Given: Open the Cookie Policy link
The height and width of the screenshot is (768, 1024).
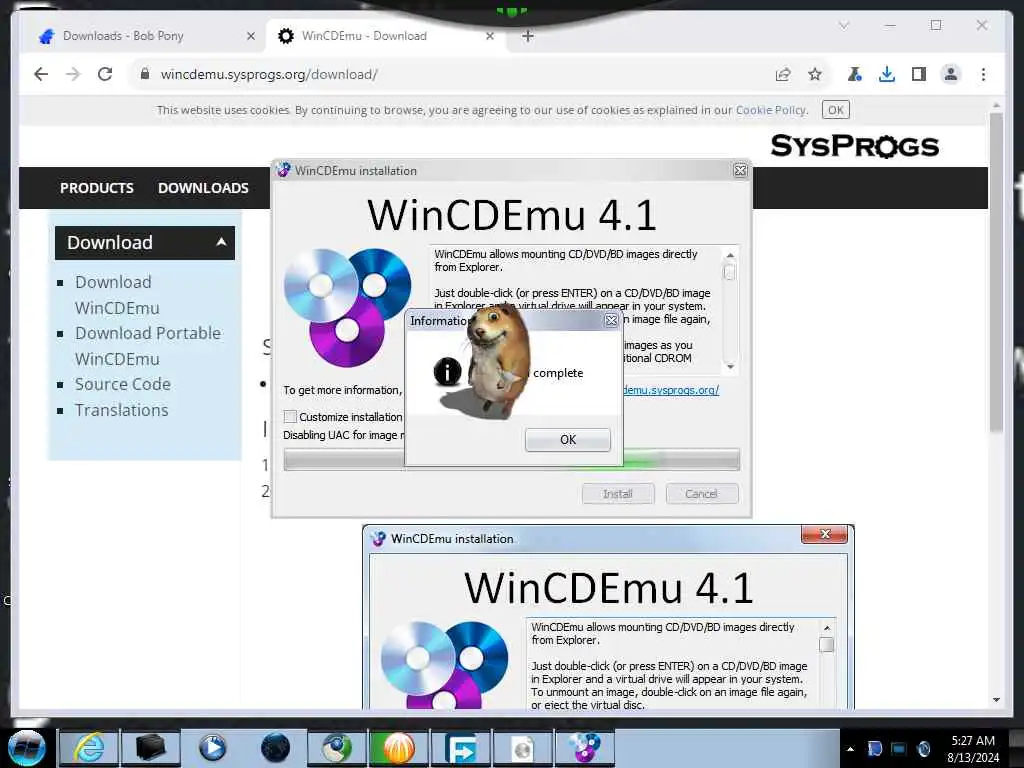Looking at the screenshot, I should coord(771,110).
